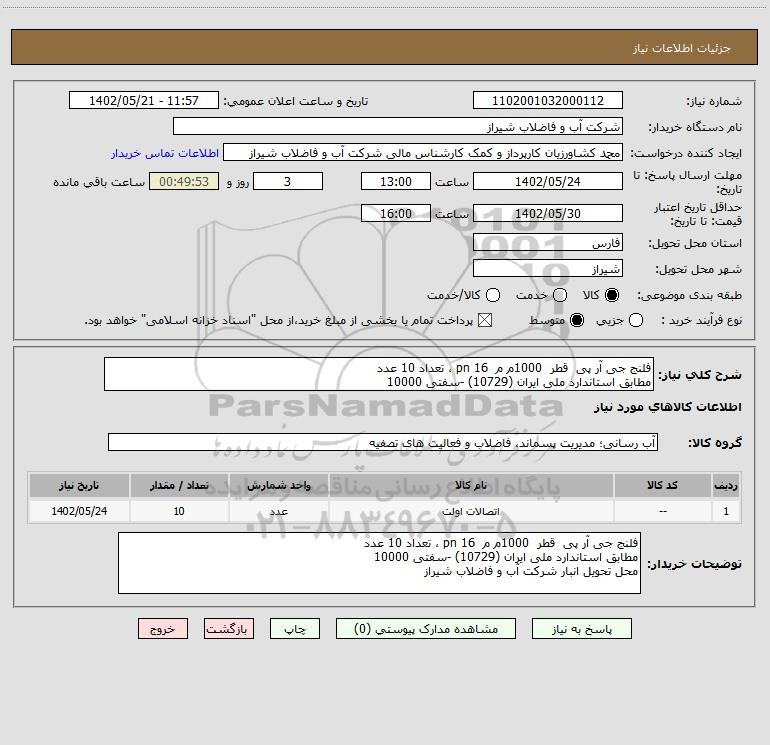Click the deadline time 13:00 field
The width and height of the screenshot is (770, 745).
click(x=396, y=181)
